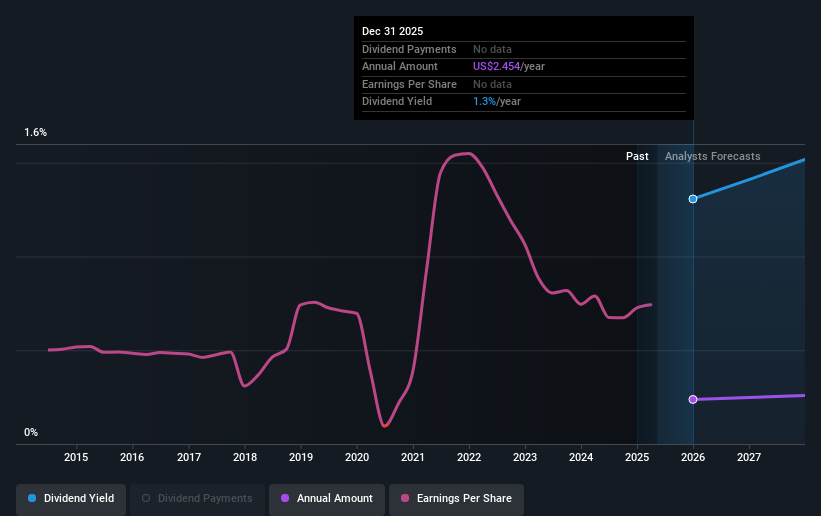Enable the Dividend Payments legend series
The width and height of the screenshot is (821, 516).
(x=197, y=498)
